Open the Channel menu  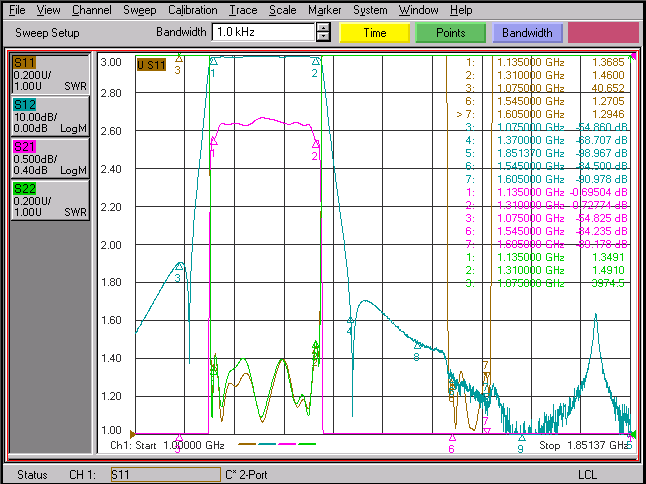(x=91, y=10)
